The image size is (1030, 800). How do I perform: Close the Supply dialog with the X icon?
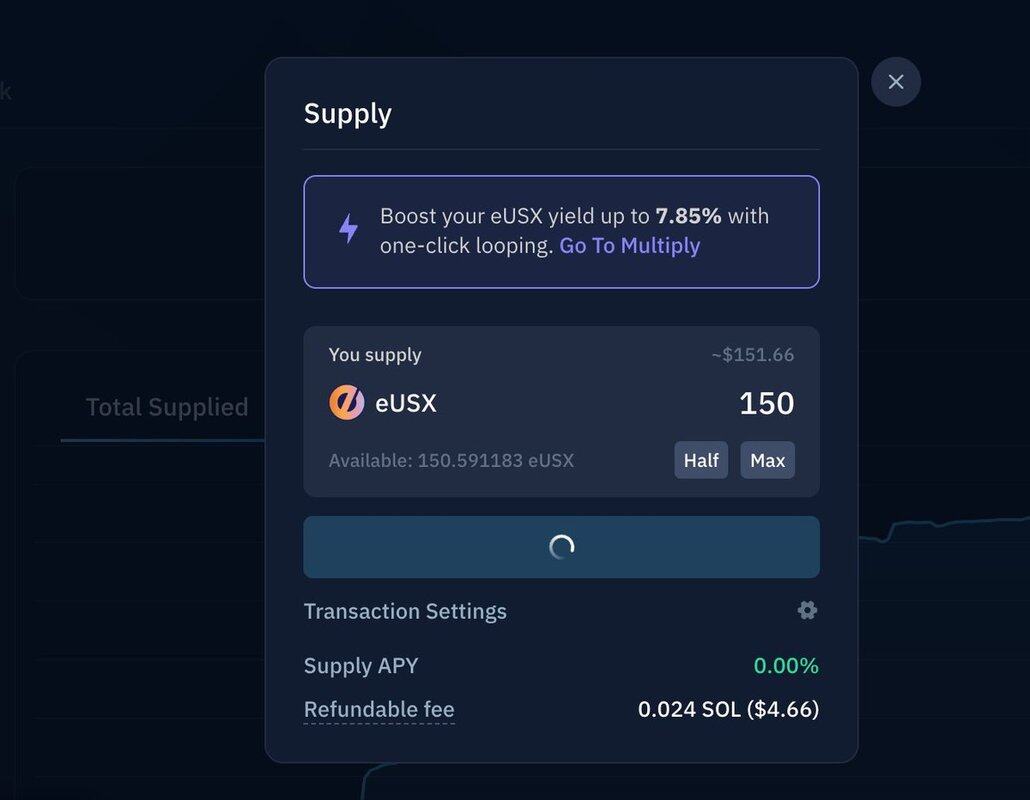[895, 82]
